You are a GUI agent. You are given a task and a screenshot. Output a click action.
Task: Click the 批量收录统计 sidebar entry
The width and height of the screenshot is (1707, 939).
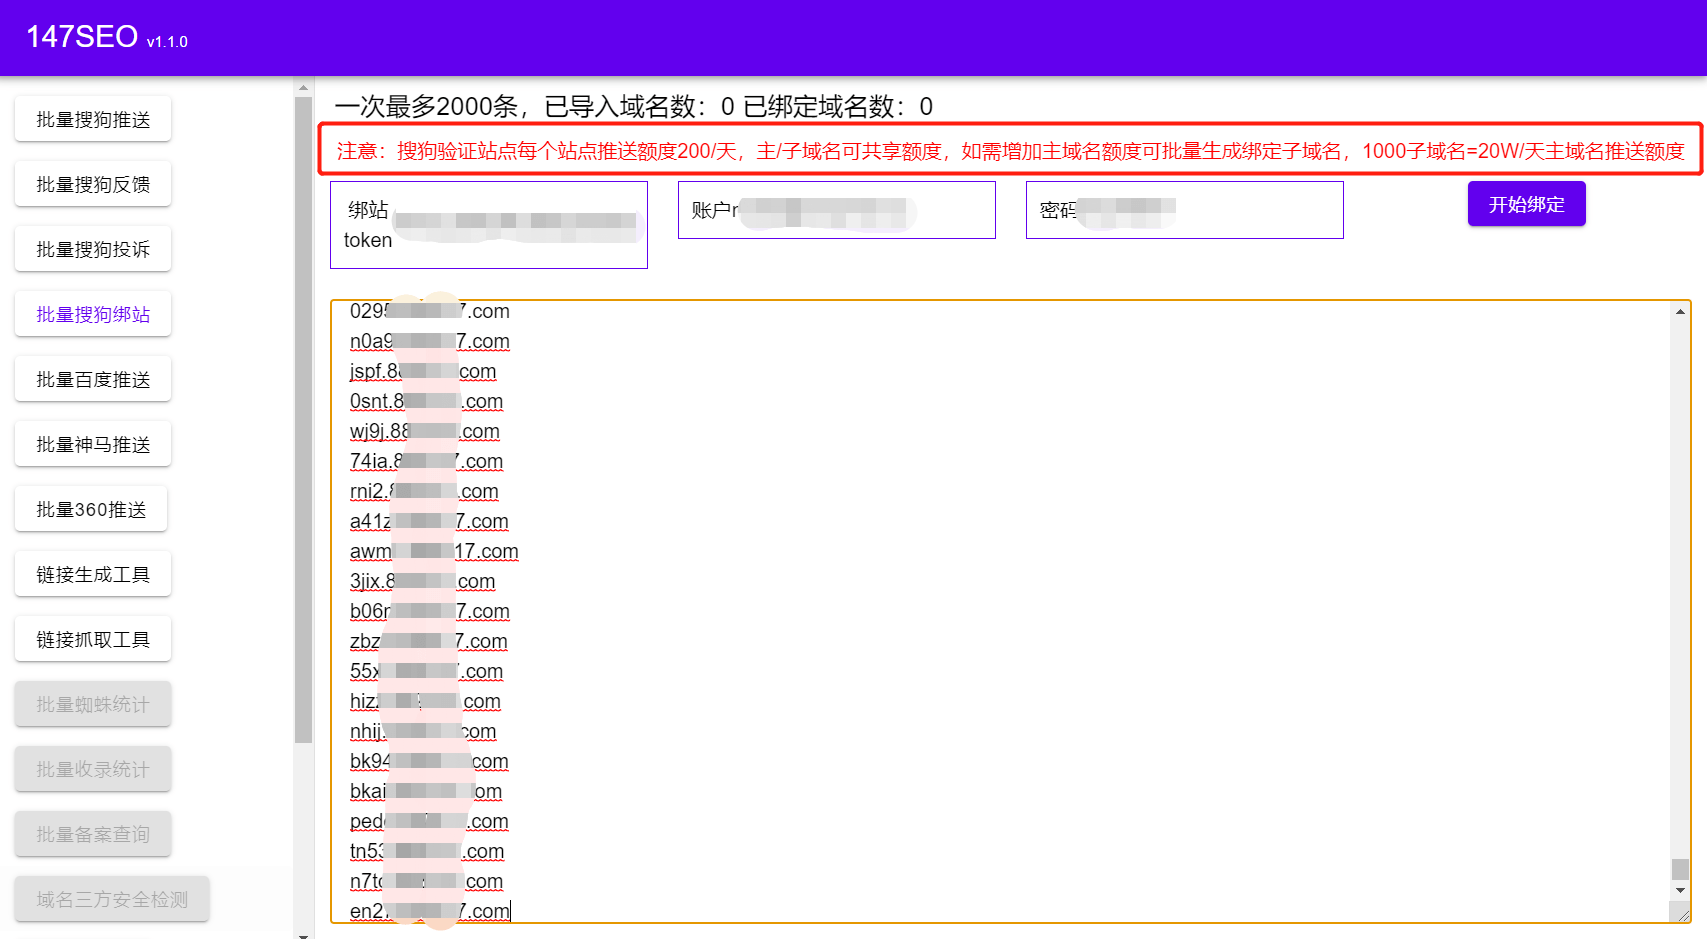(x=92, y=768)
